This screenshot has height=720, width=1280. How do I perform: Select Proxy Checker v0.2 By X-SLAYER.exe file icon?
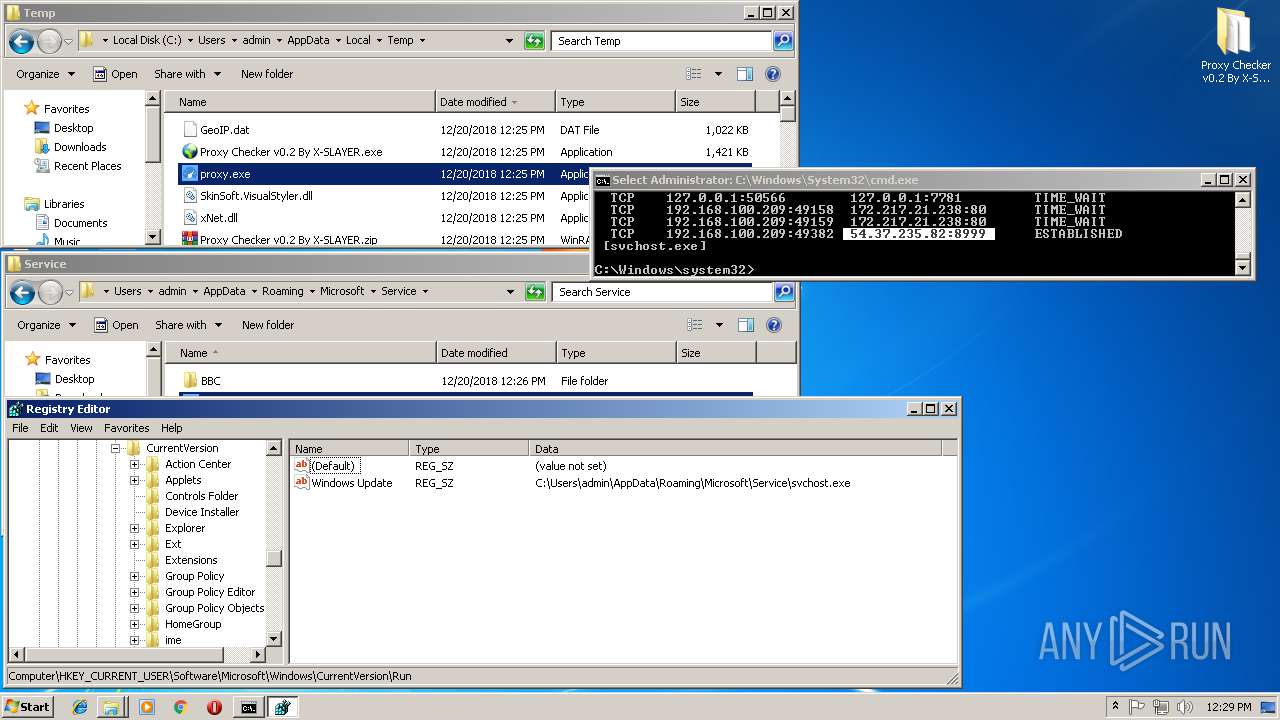click(190, 152)
